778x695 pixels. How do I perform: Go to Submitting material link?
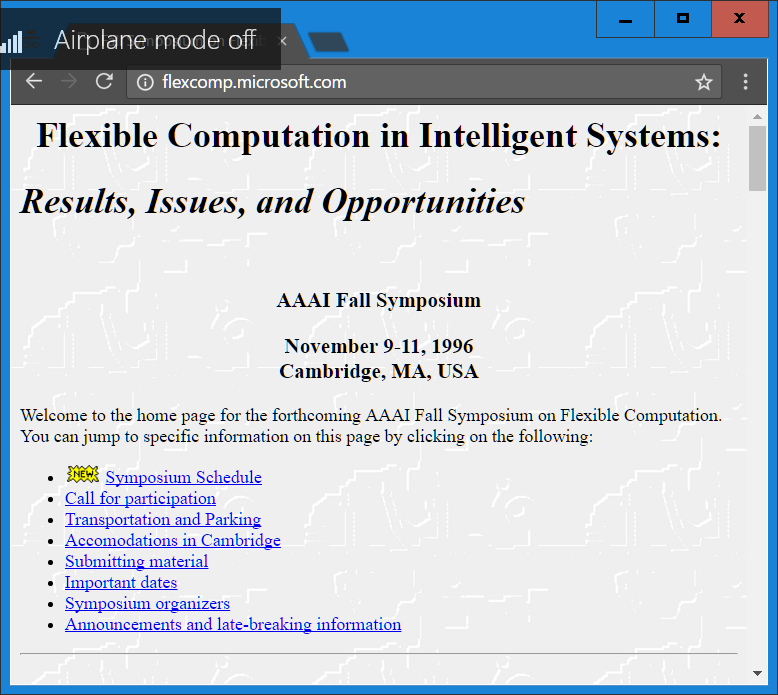coord(136,562)
